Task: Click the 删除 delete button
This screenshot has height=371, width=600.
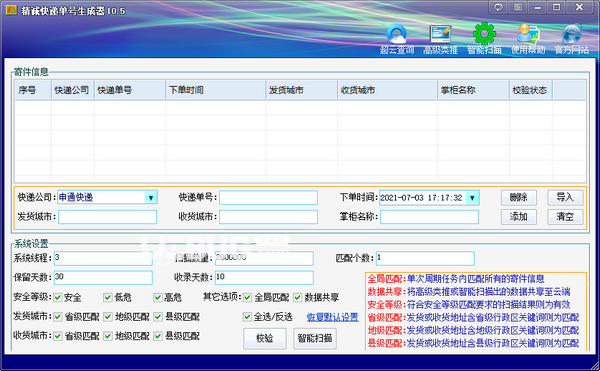Action: point(519,198)
